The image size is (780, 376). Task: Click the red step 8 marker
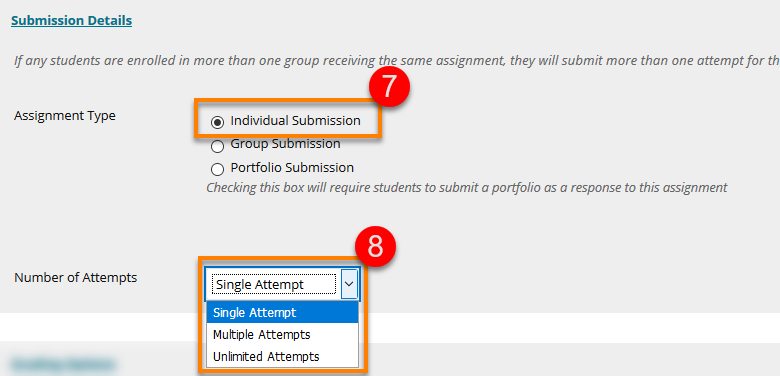[375, 246]
